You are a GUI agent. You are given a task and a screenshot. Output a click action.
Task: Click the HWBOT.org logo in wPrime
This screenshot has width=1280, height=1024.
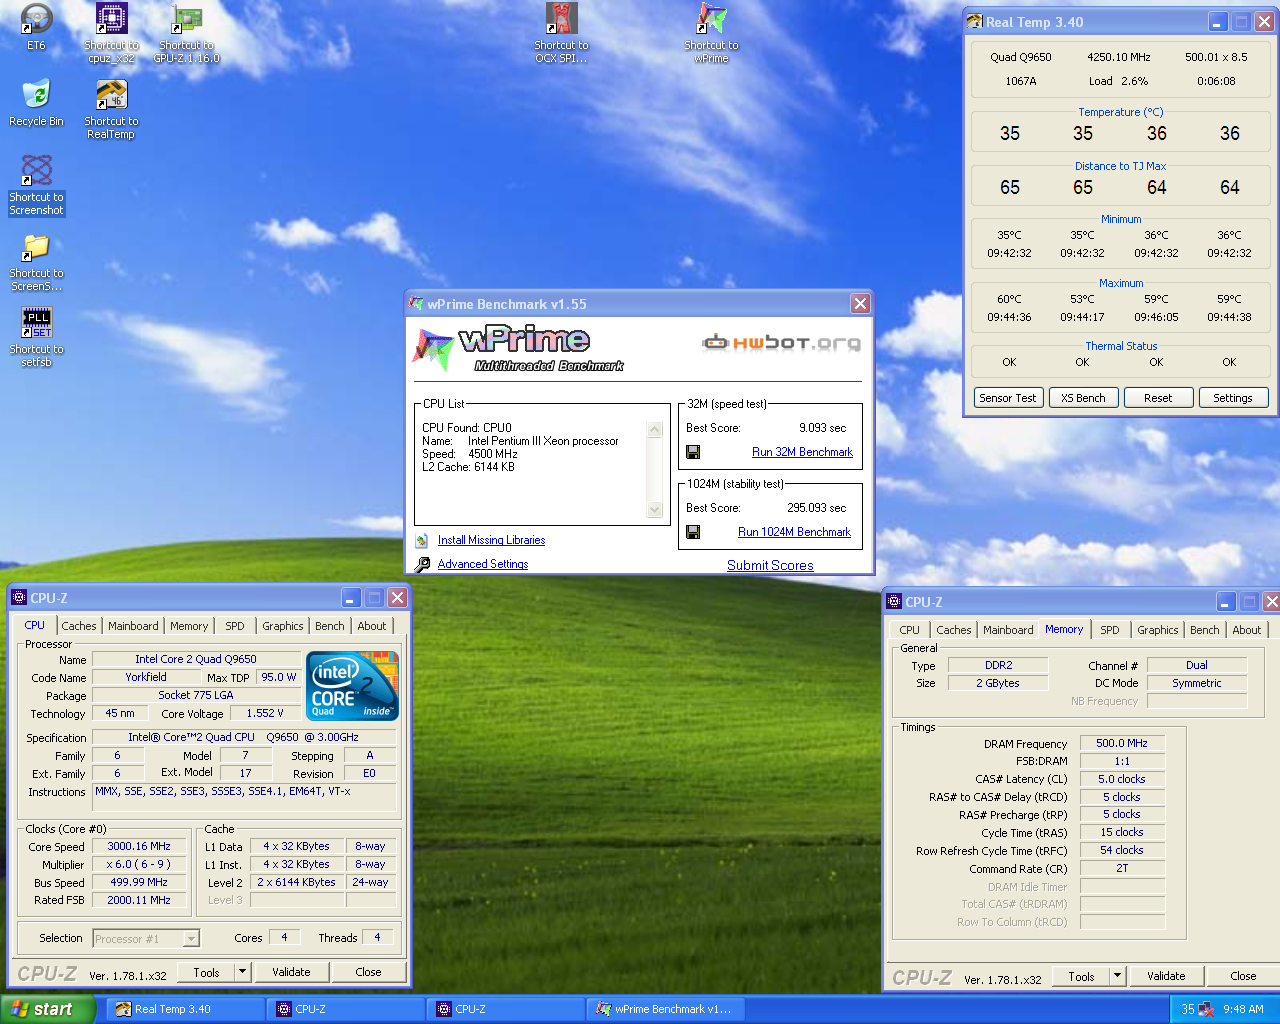click(x=781, y=343)
